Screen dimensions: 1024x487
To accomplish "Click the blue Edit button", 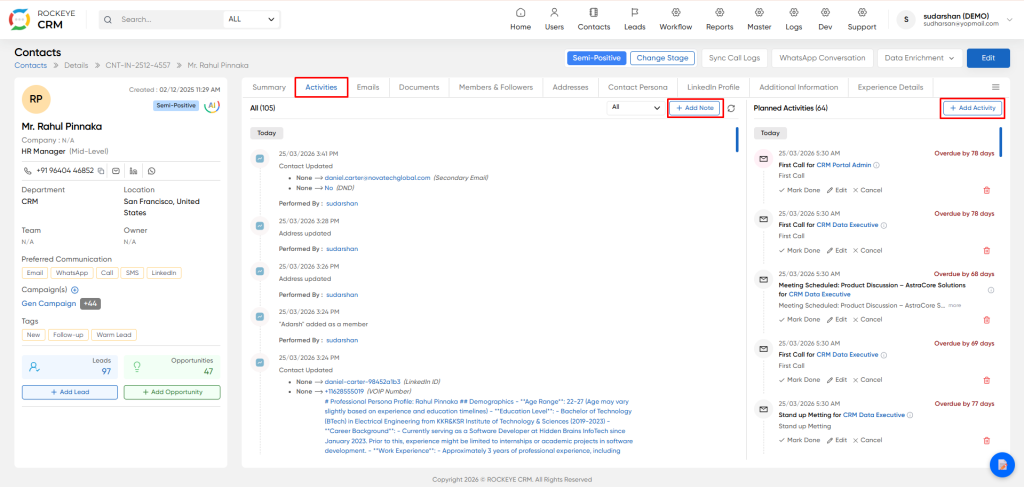I will (988, 58).
